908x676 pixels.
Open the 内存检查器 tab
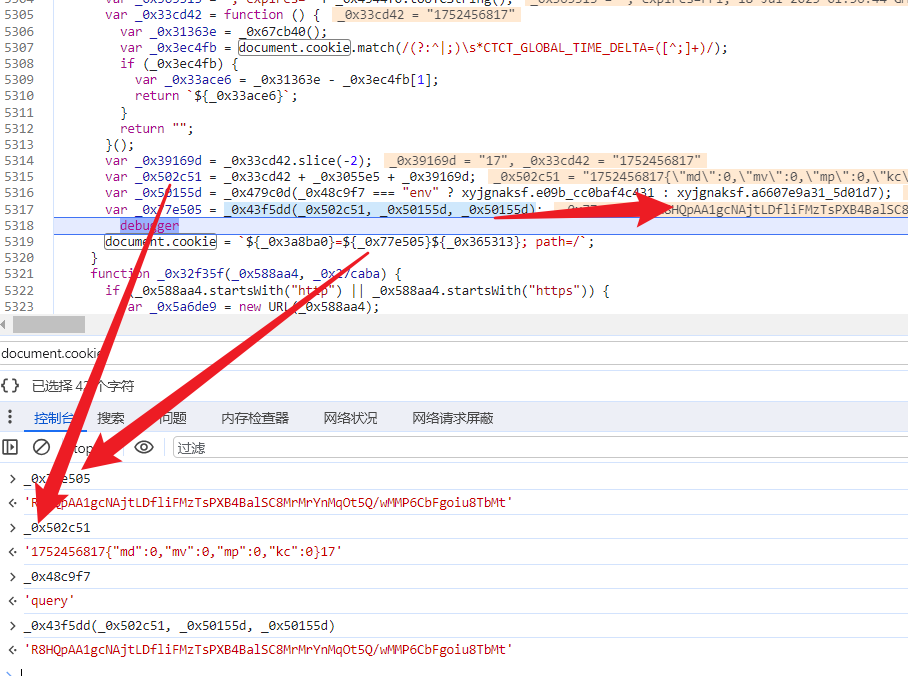[255, 418]
